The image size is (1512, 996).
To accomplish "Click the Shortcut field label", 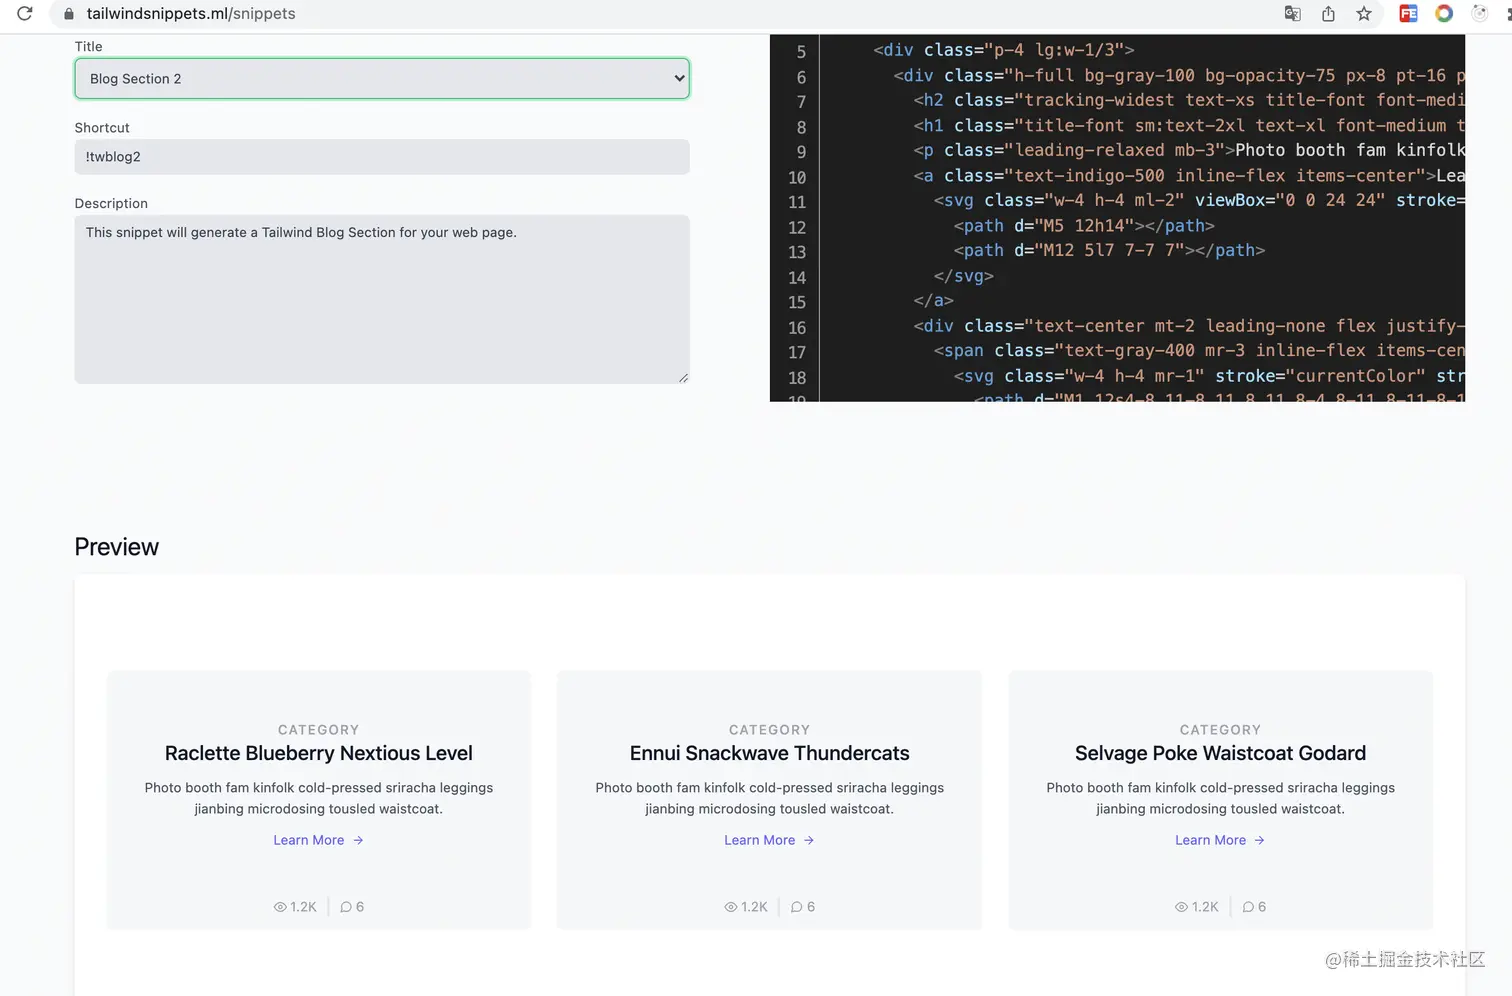I will pyautogui.click(x=102, y=128).
